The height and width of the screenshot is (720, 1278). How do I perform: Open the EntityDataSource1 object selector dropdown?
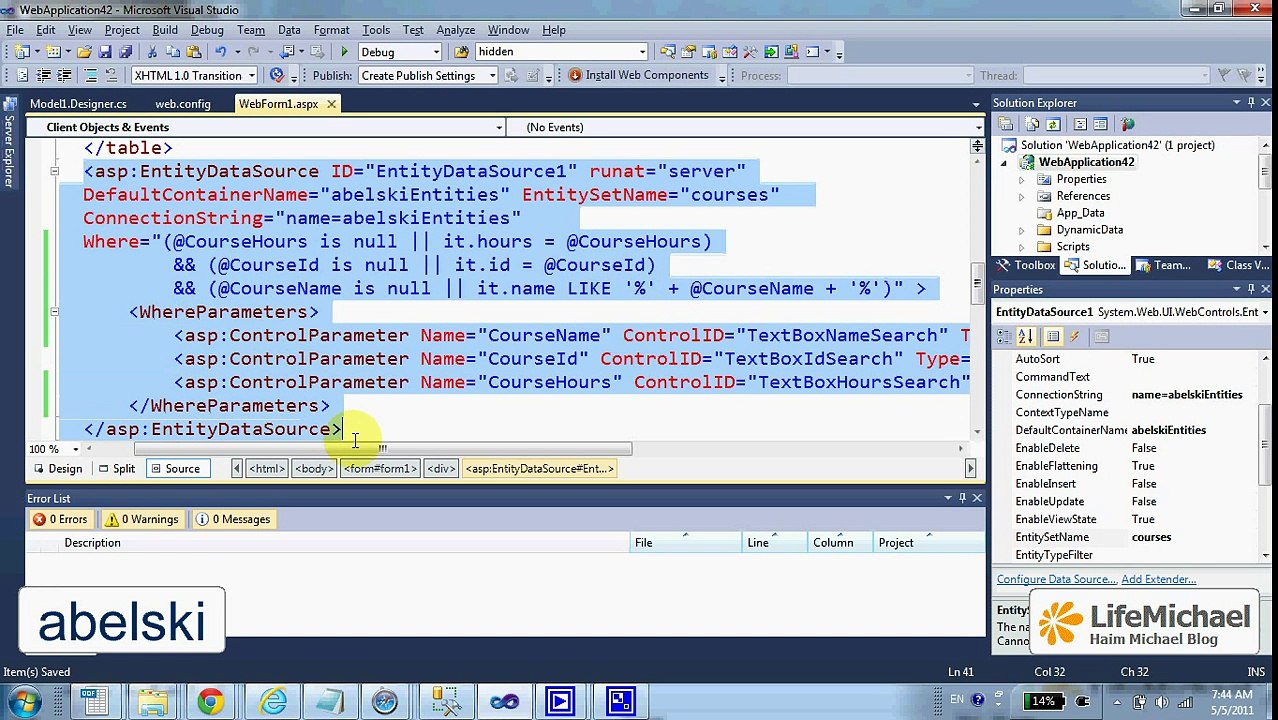coord(1265,312)
